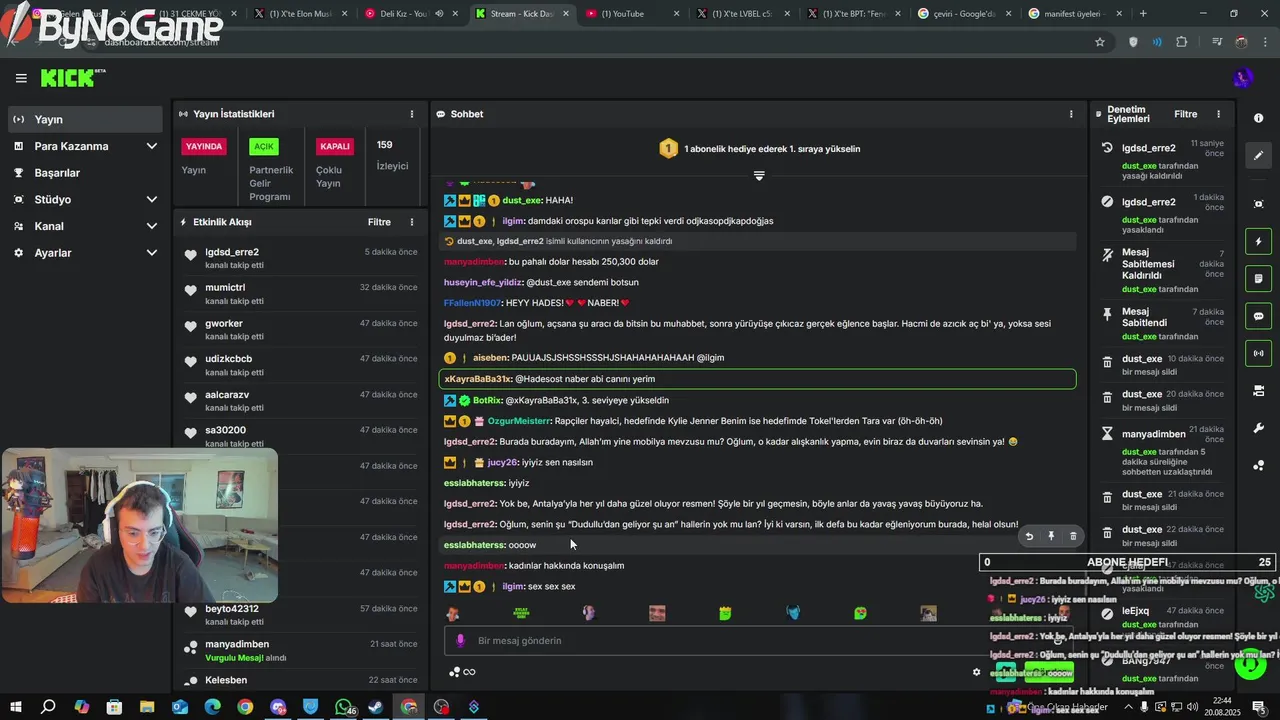Image resolution: width=1280 pixels, height=720 pixels.
Task: Open Yayın İstatistikleri three-dot options
Action: pyautogui.click(x=411, y=114)
